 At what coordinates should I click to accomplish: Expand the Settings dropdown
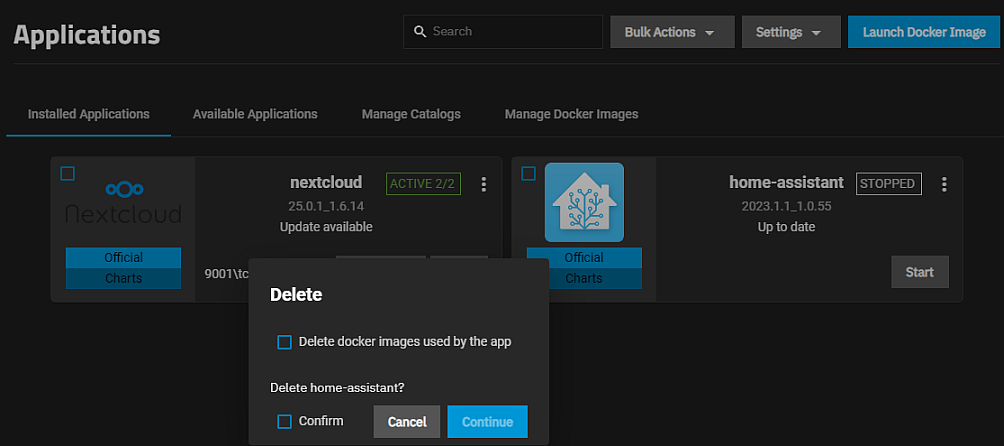click(791, 32)
